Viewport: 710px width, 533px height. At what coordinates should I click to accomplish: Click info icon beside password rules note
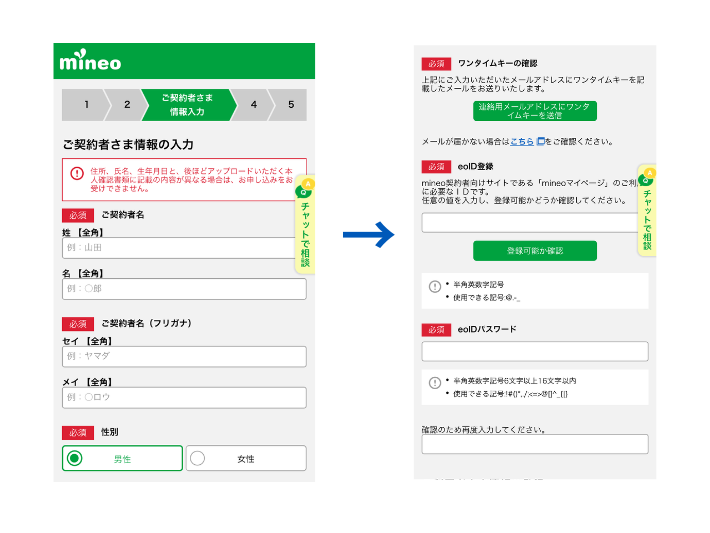click(435, 383)
